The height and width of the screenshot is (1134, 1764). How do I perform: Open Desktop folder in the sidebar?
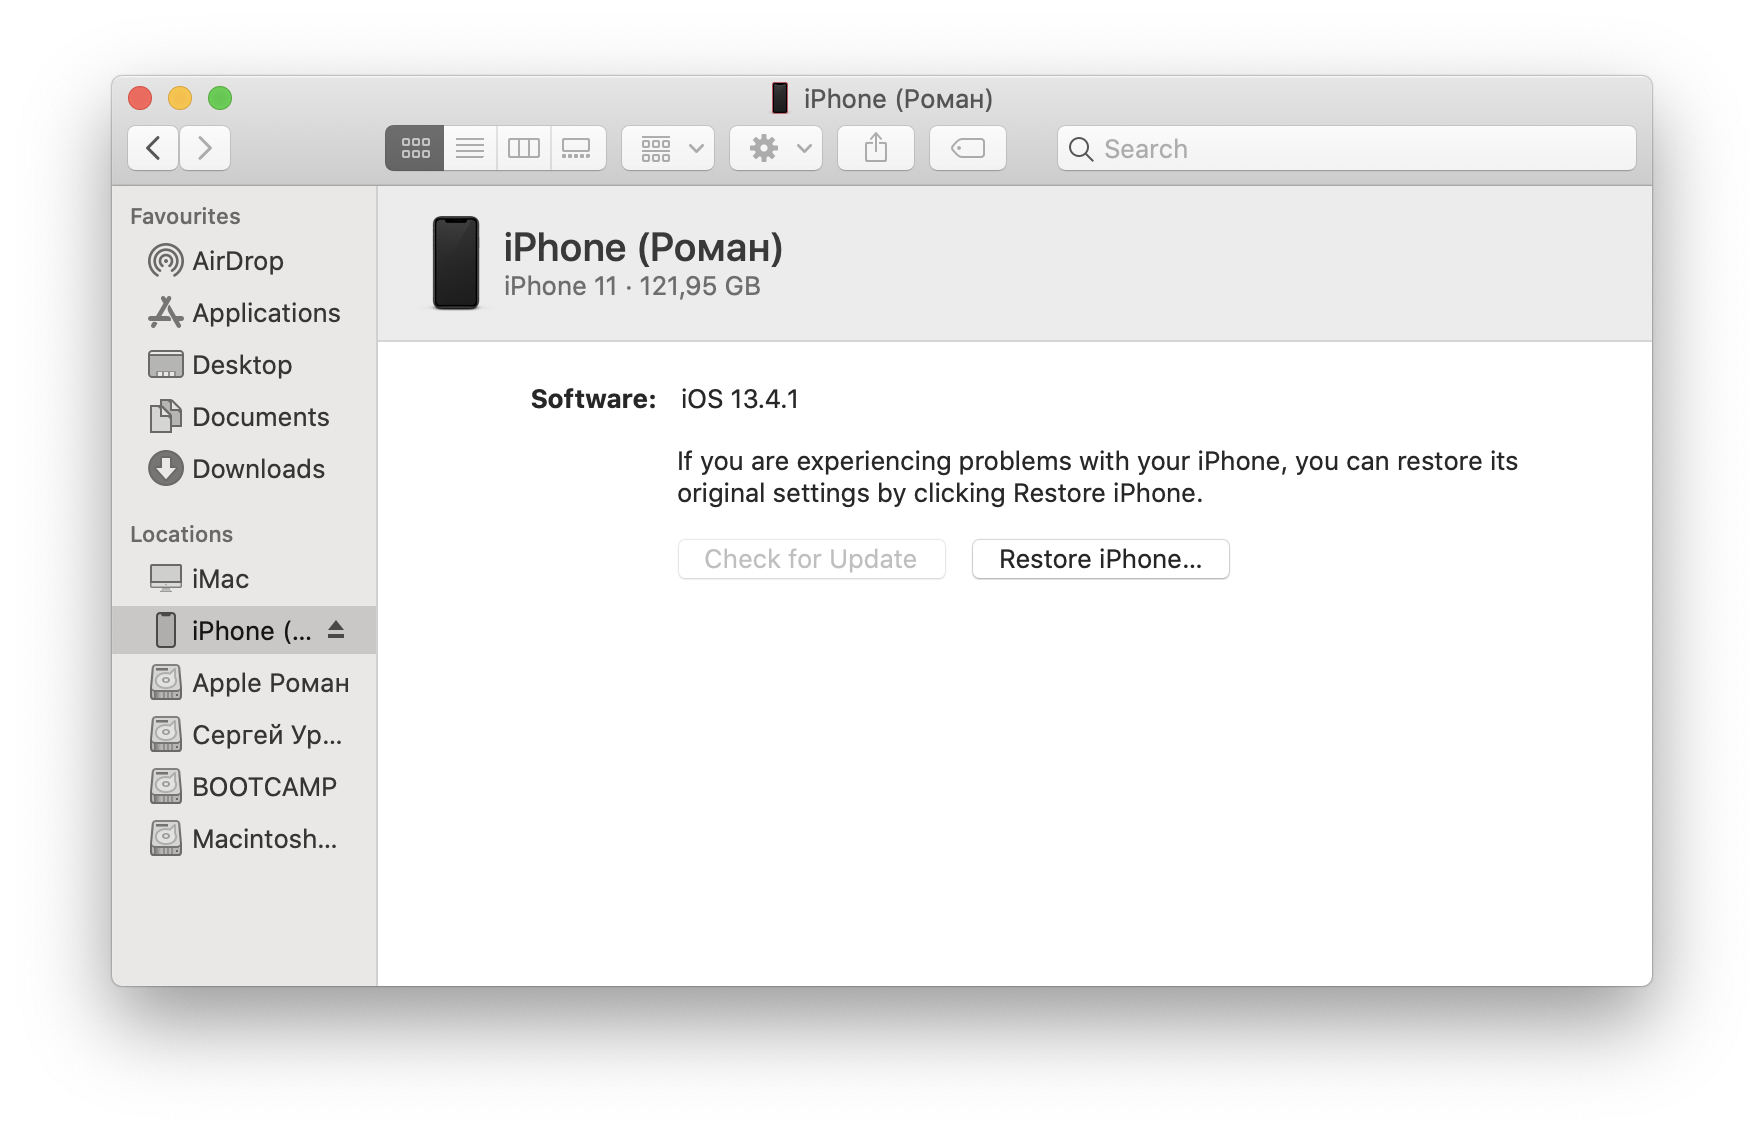(244, 365)
